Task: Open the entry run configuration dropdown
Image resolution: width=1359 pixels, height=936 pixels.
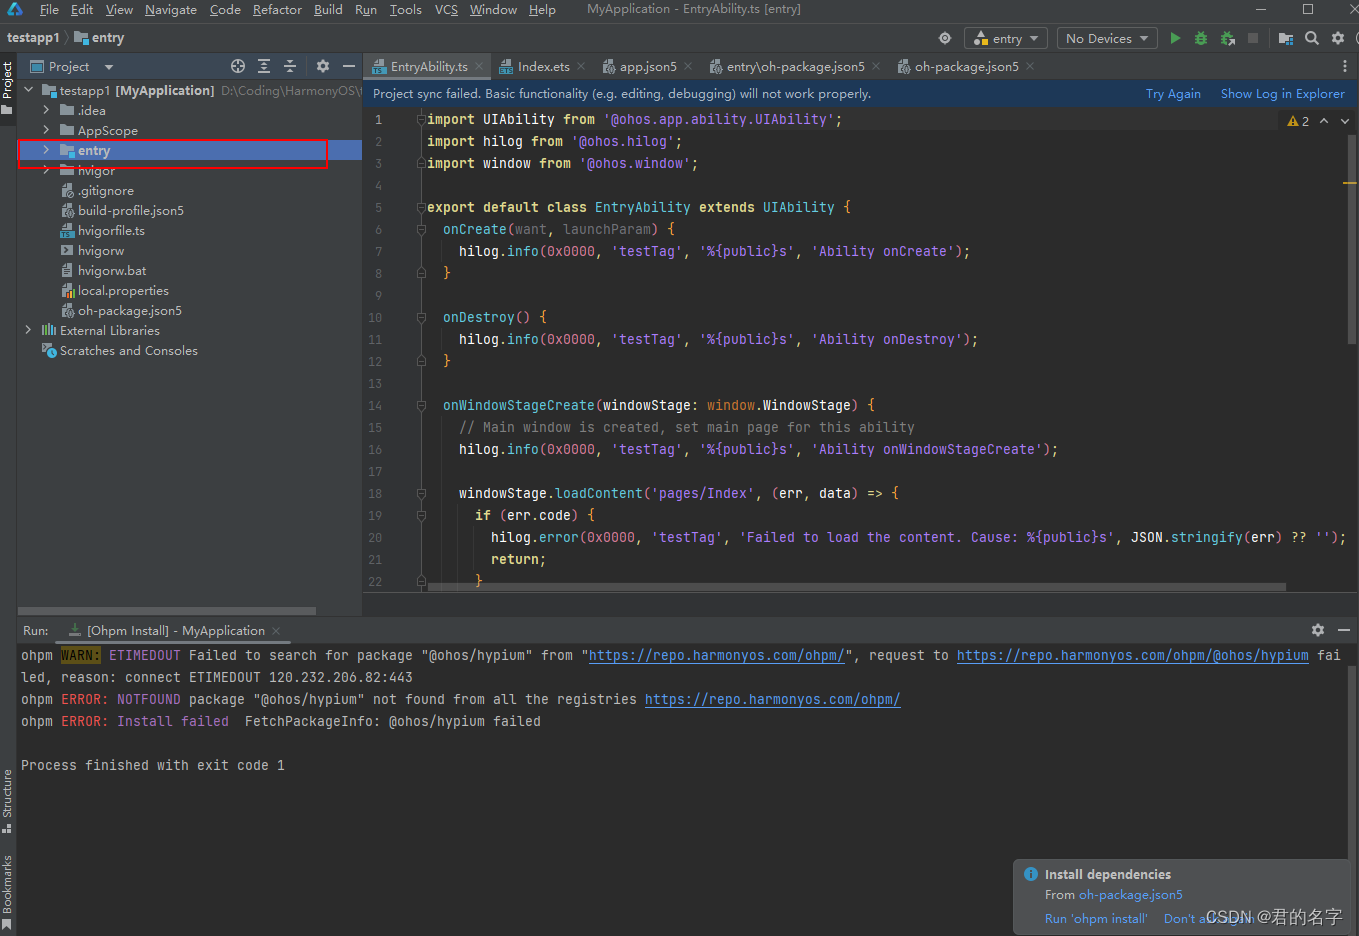Action: coord(1006,38)
